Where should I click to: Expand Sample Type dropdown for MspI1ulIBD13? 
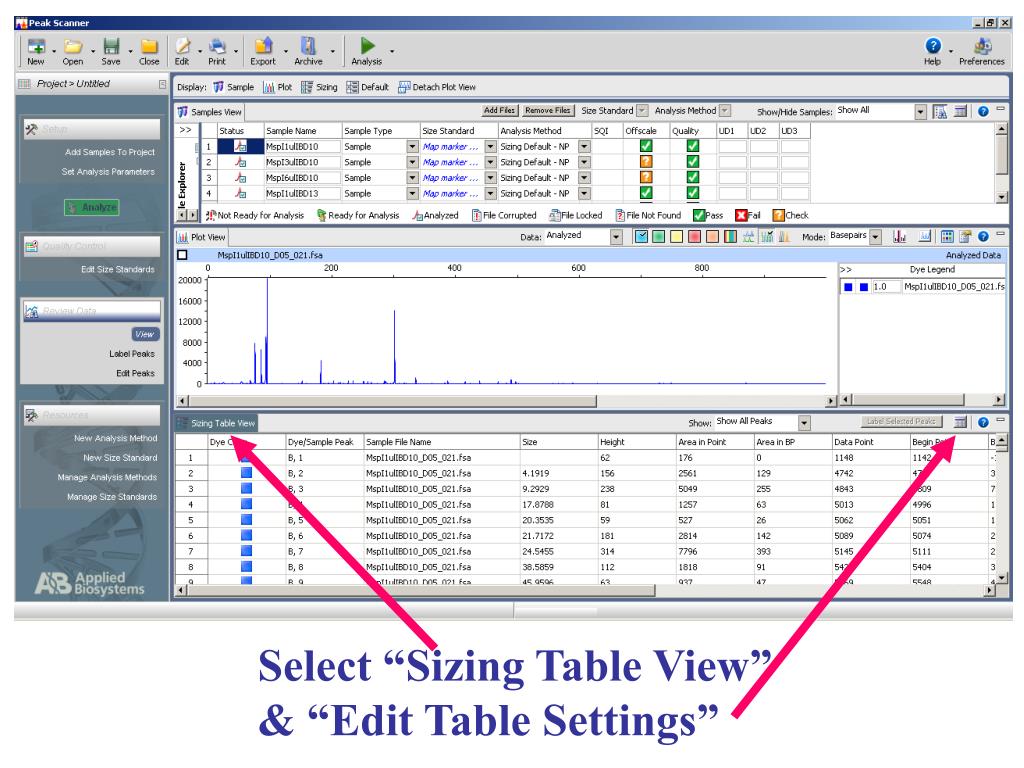point(412,194)
